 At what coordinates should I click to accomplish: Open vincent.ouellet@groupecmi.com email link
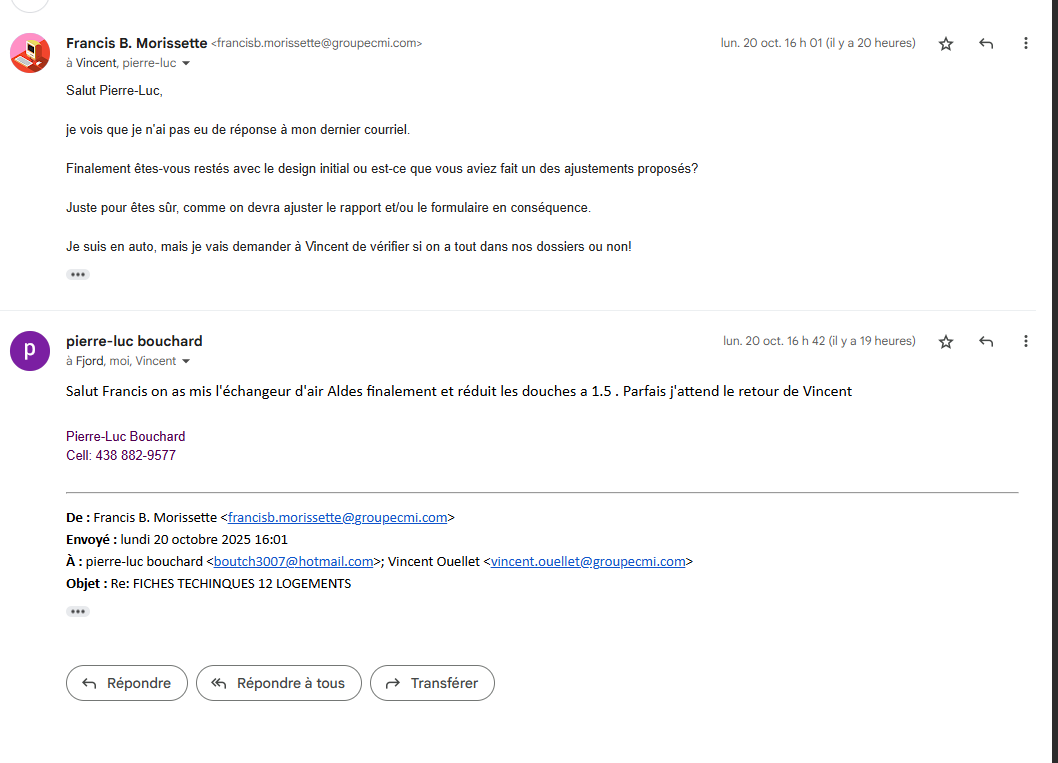tap(588, 562)
